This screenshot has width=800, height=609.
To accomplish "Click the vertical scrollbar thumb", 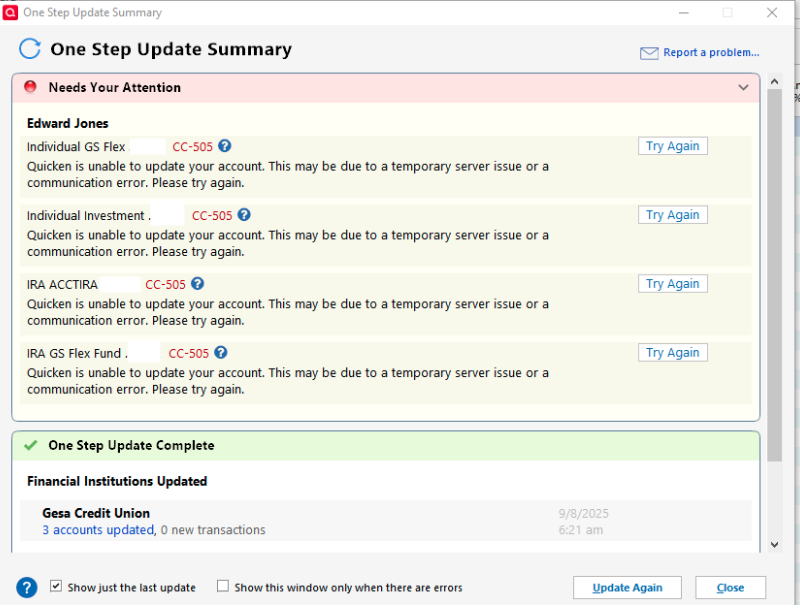I will tap(774, 275).
